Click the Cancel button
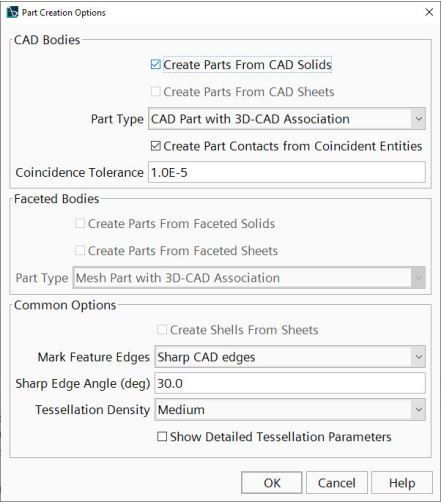The width and height of the screenshot is (441, 504). [337, 483]
